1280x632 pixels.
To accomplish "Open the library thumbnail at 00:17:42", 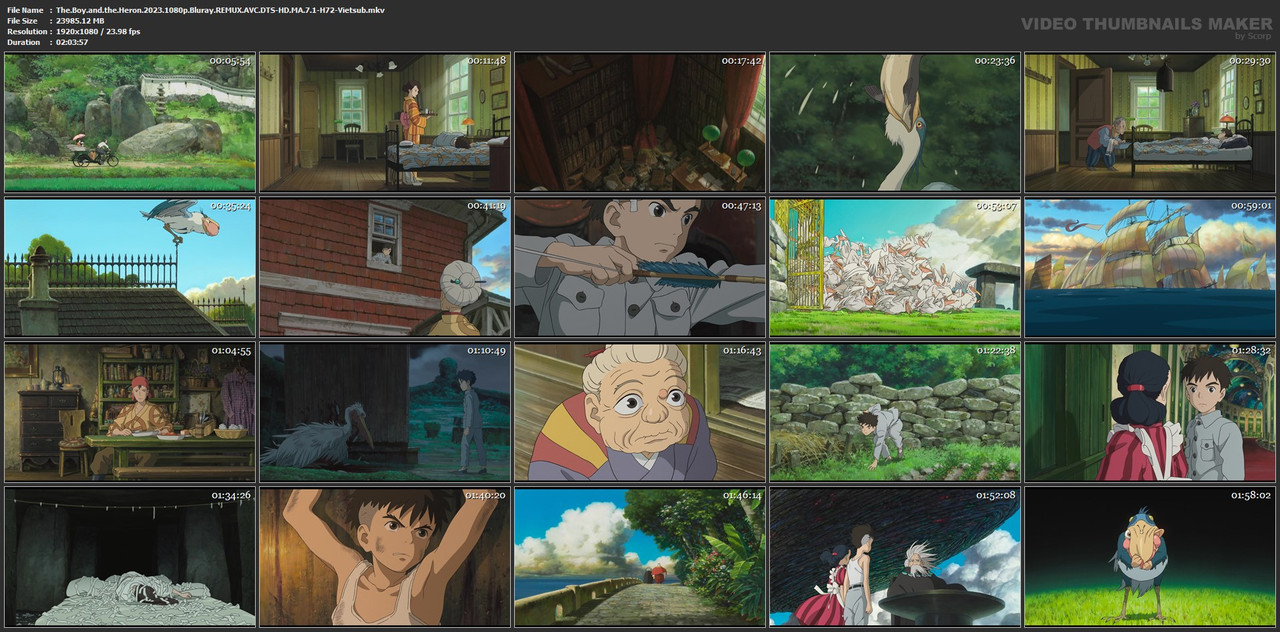I will 640,122.
